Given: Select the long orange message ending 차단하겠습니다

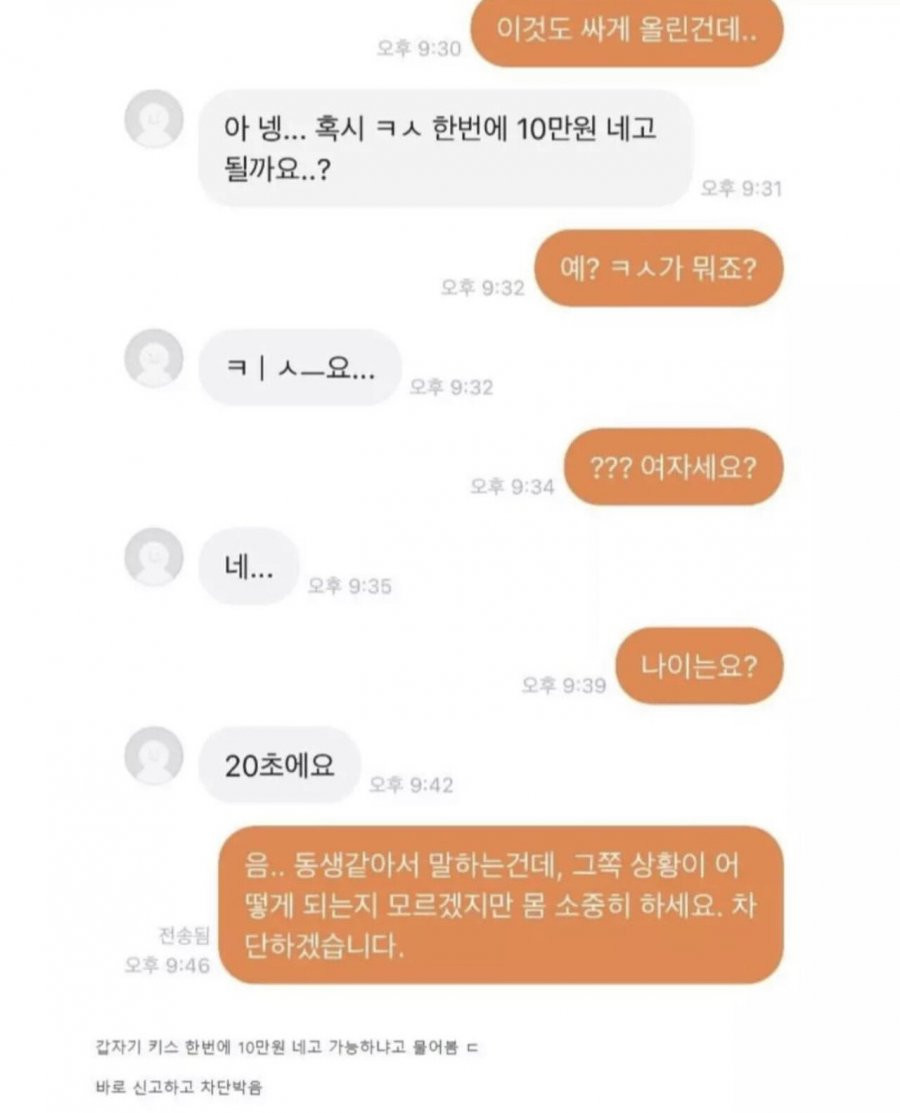Looking at the screenshot, I should pos(501,905).
